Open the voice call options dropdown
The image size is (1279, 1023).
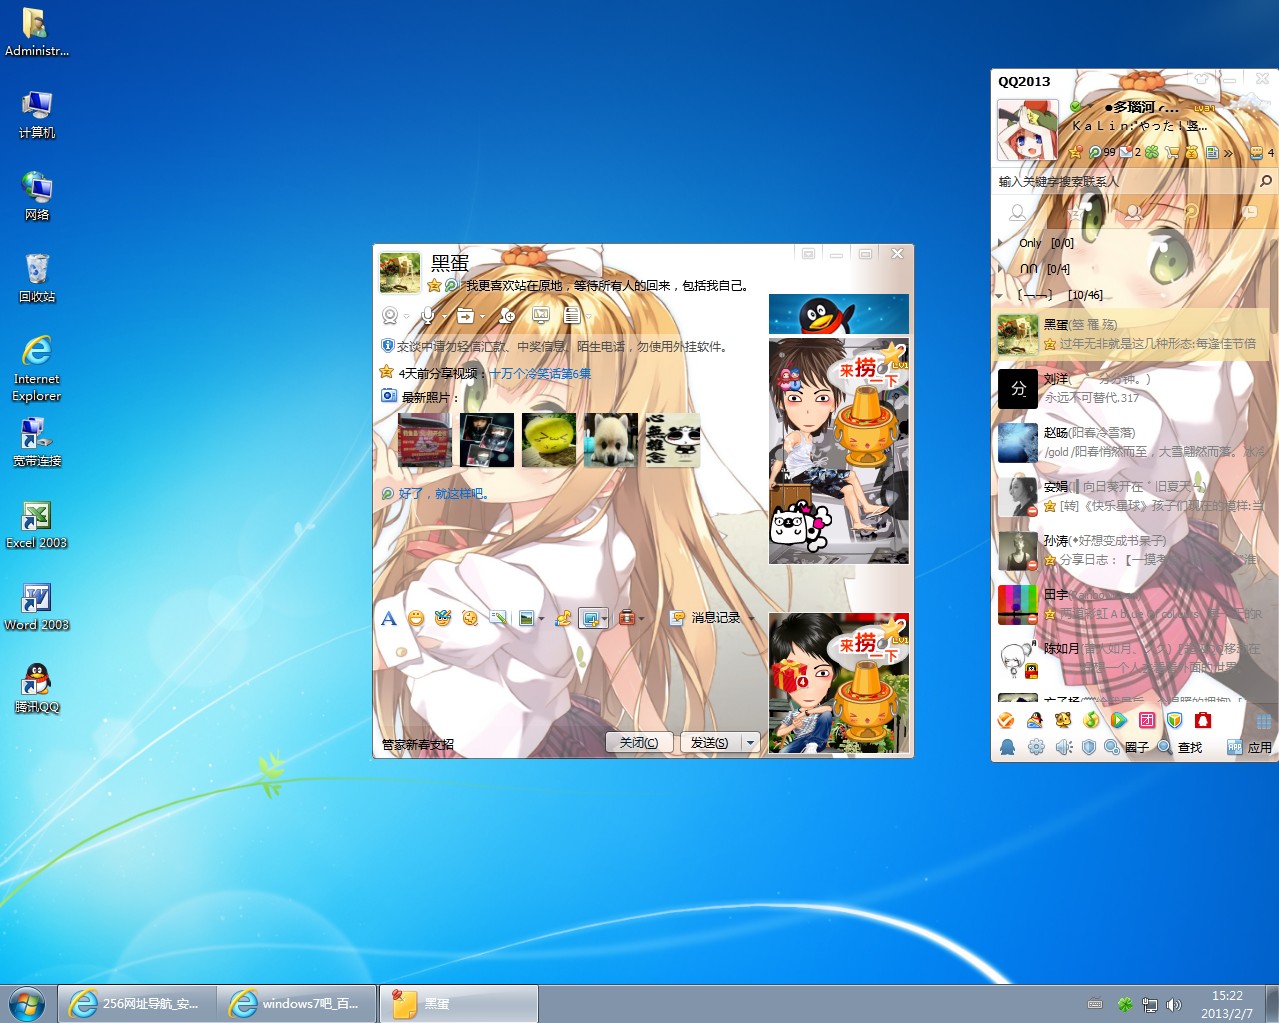coord(442,317)
